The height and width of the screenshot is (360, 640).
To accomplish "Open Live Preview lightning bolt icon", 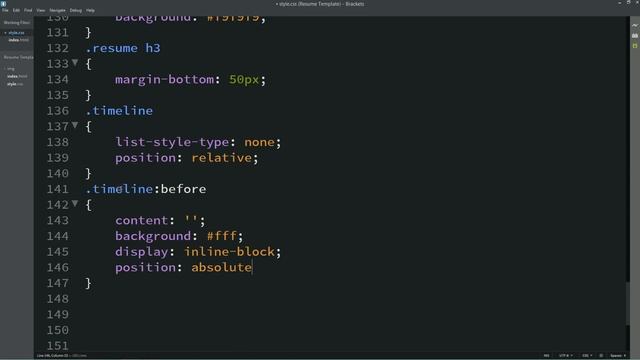I will click(x=635, y=25).
